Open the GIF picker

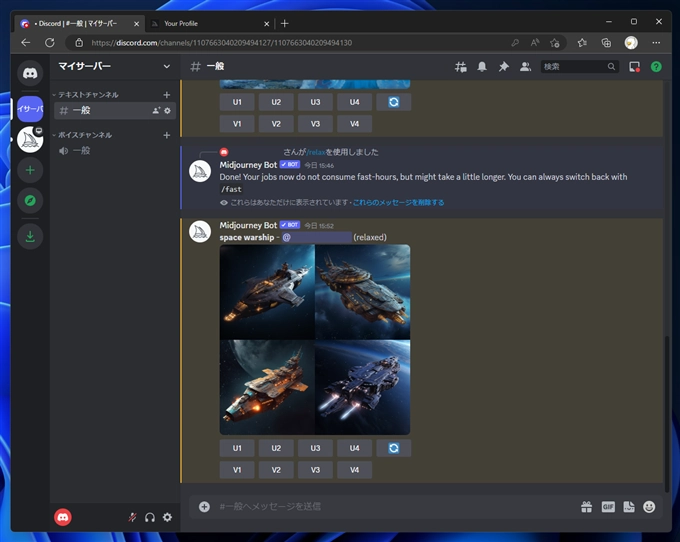pyautogui.click(x=608, y=506)
